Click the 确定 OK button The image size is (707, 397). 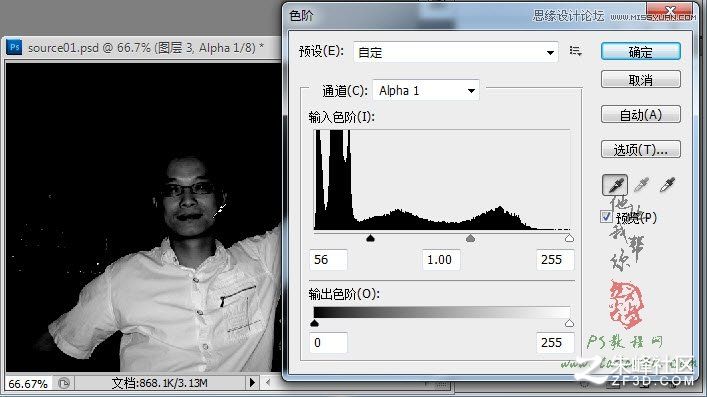click(x=641, y=52)
